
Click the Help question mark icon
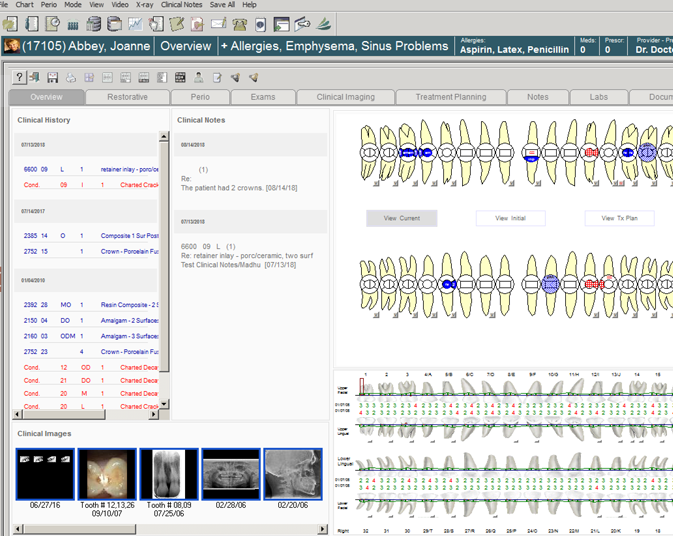point(19,77)
